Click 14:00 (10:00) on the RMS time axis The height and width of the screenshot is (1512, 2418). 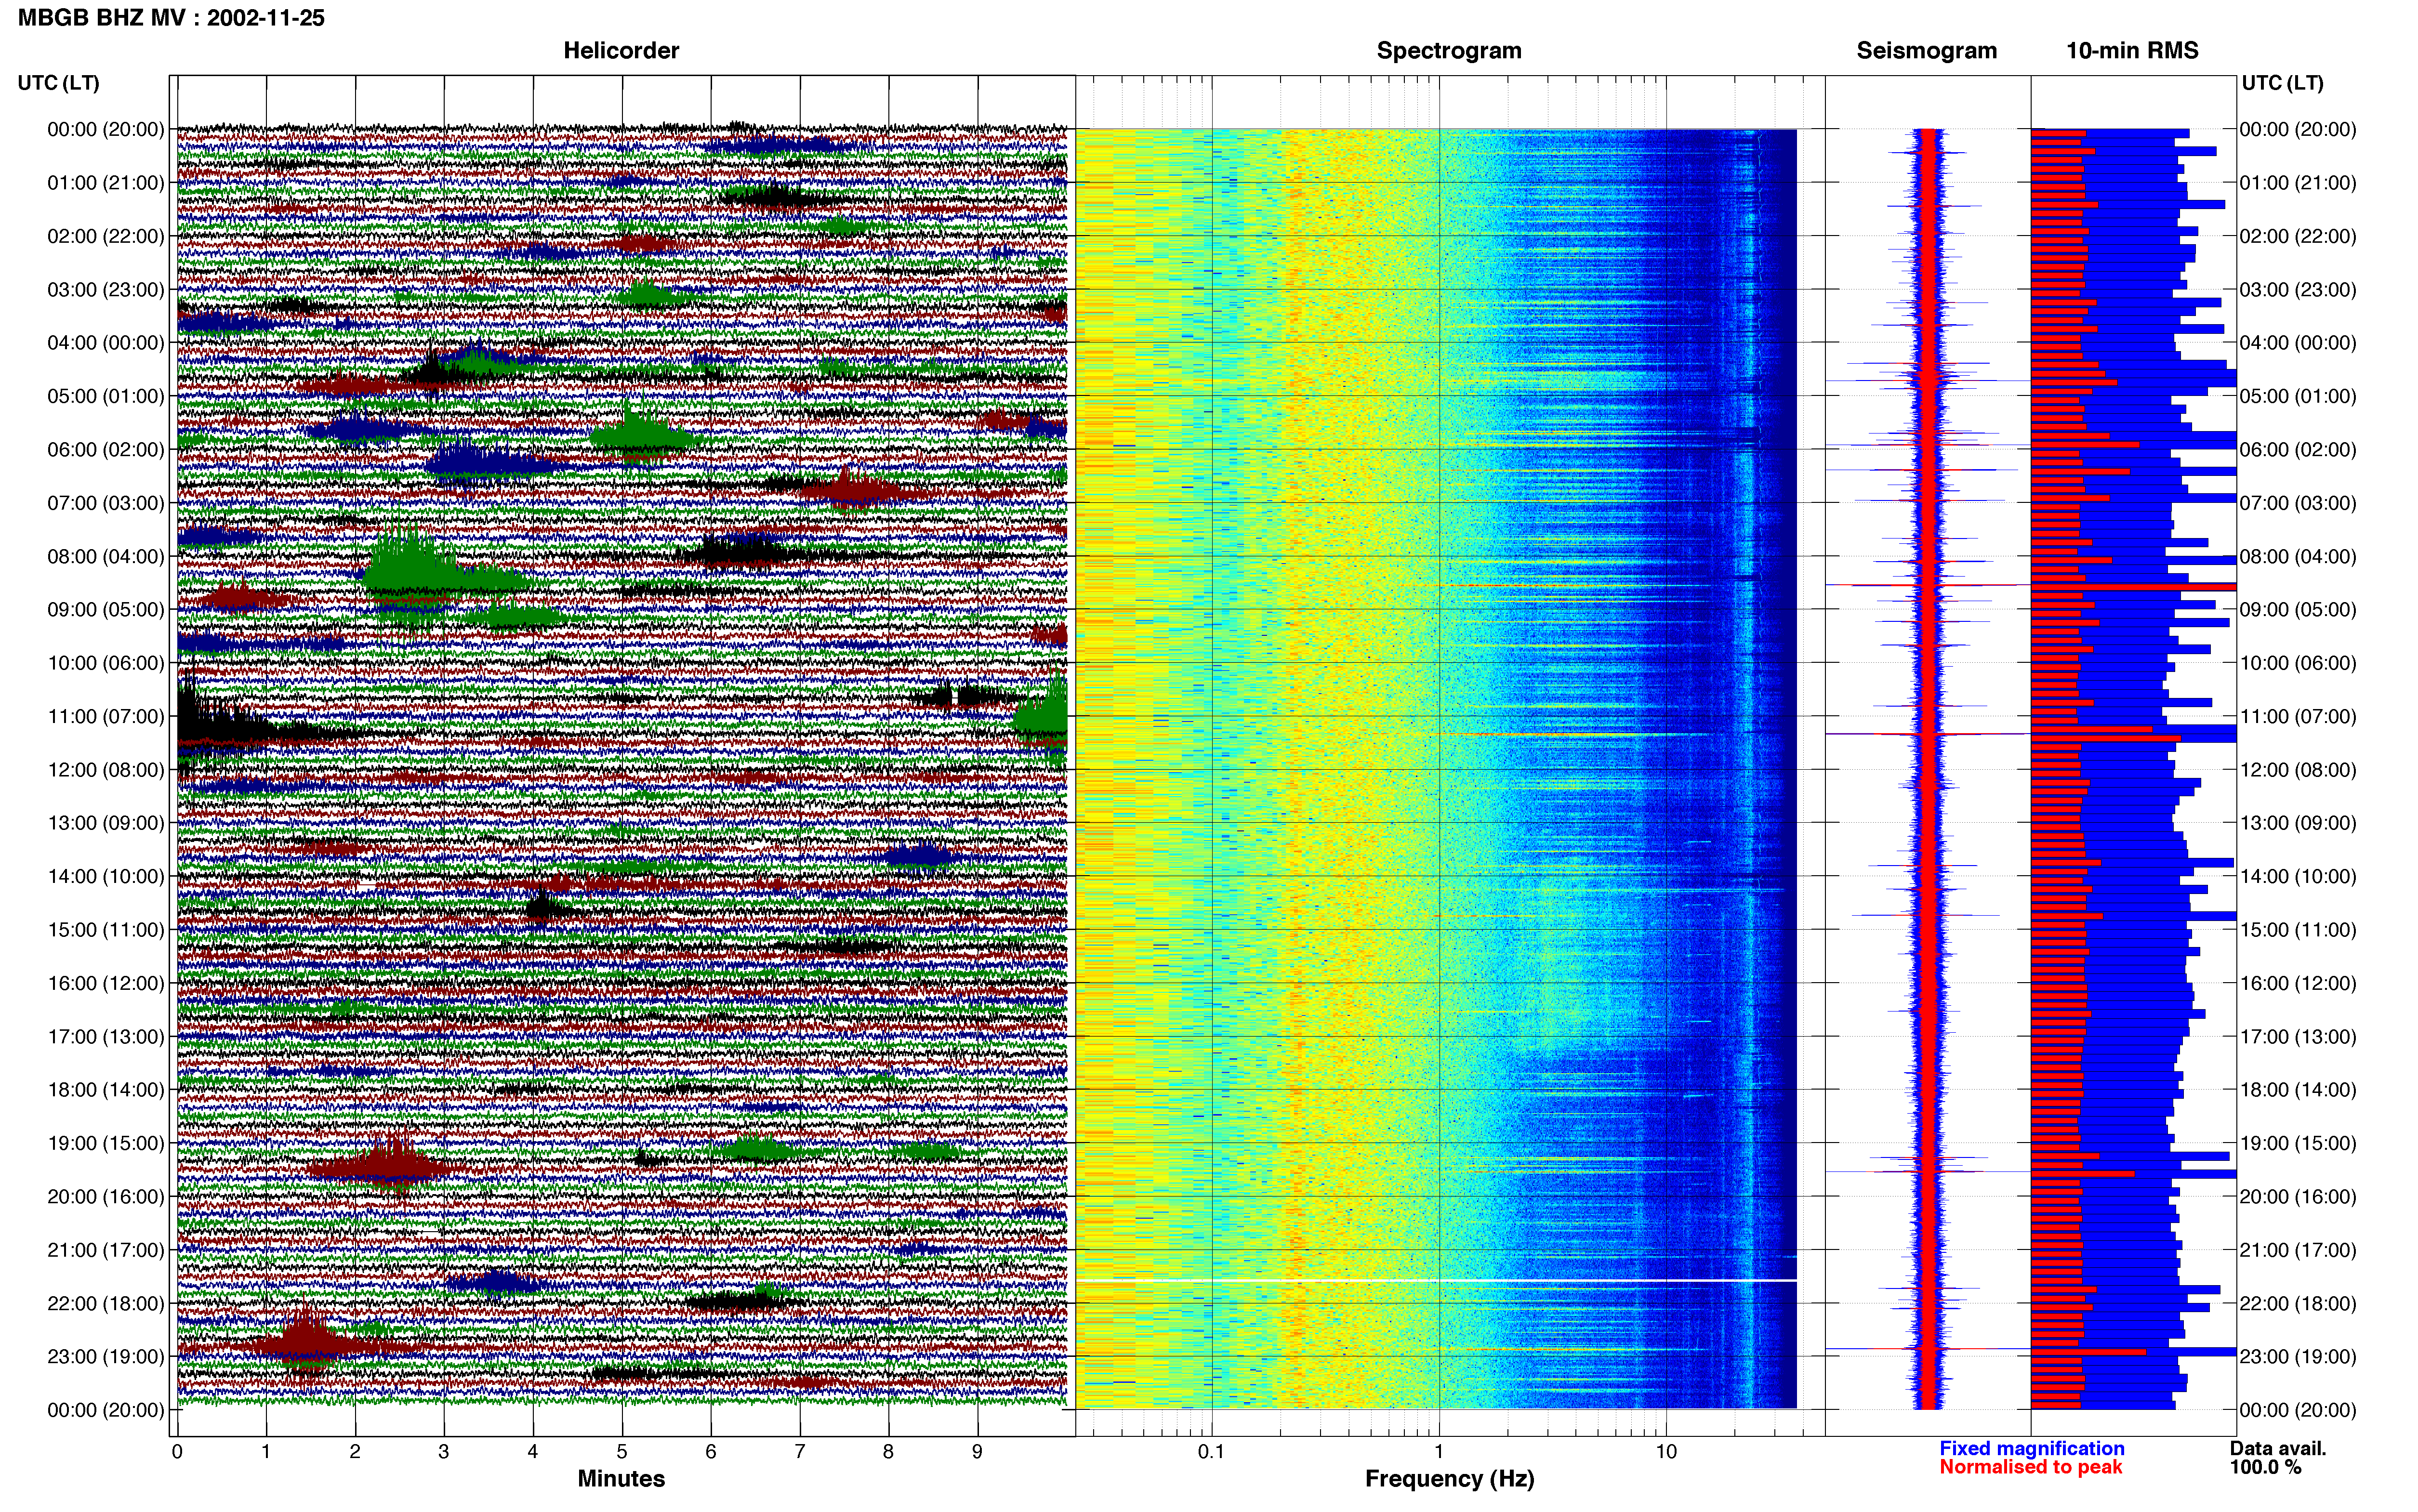click(x=2298, y=876)
